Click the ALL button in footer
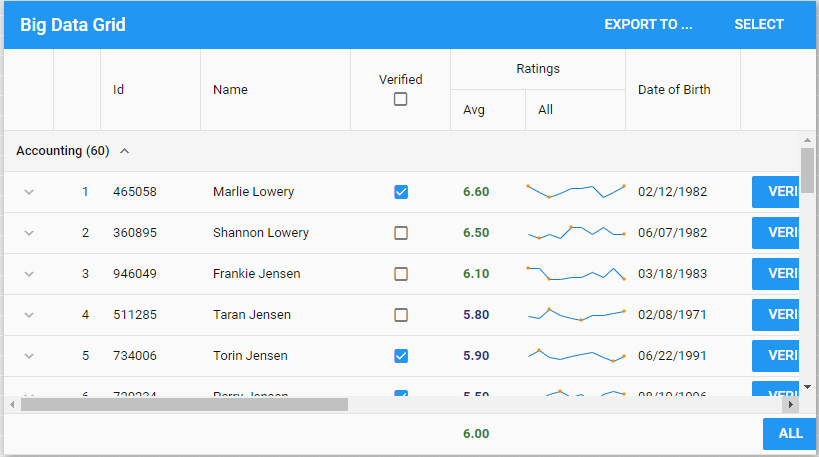 click(789, 434)
